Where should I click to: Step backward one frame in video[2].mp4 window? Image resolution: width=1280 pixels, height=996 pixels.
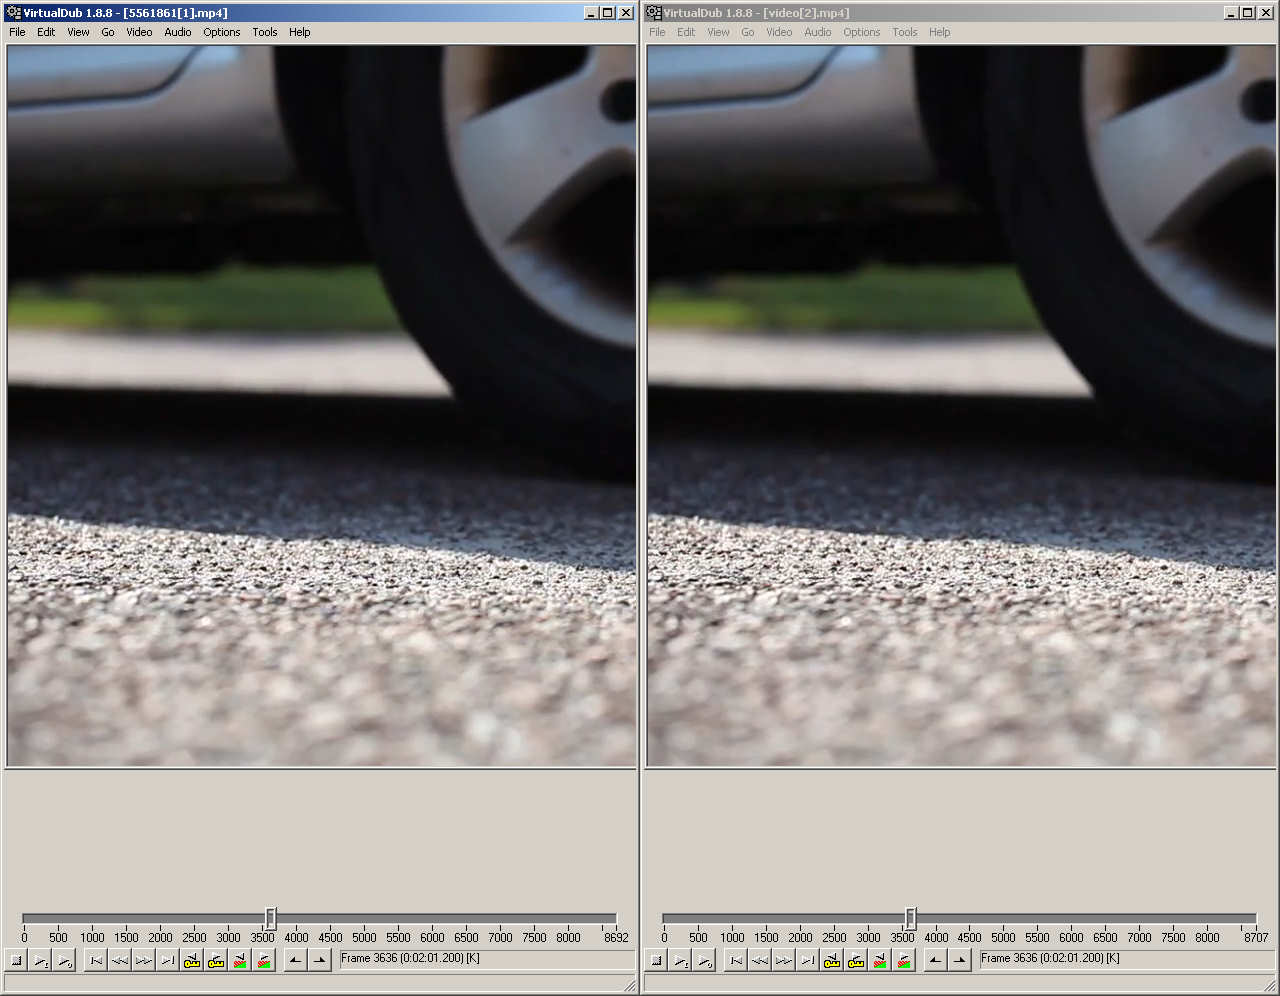pos(760,961)
